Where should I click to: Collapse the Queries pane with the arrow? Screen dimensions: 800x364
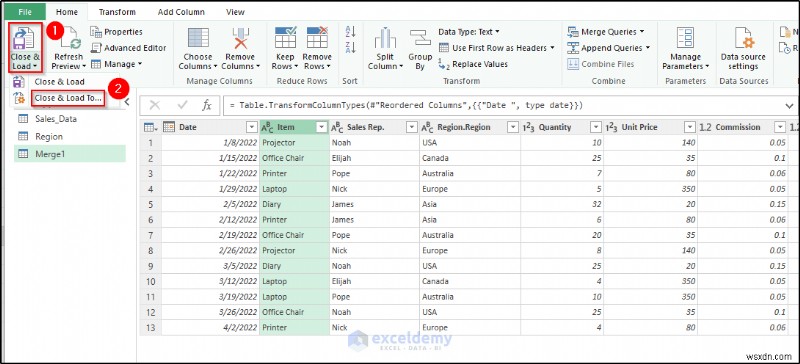(x=127, y=102)
